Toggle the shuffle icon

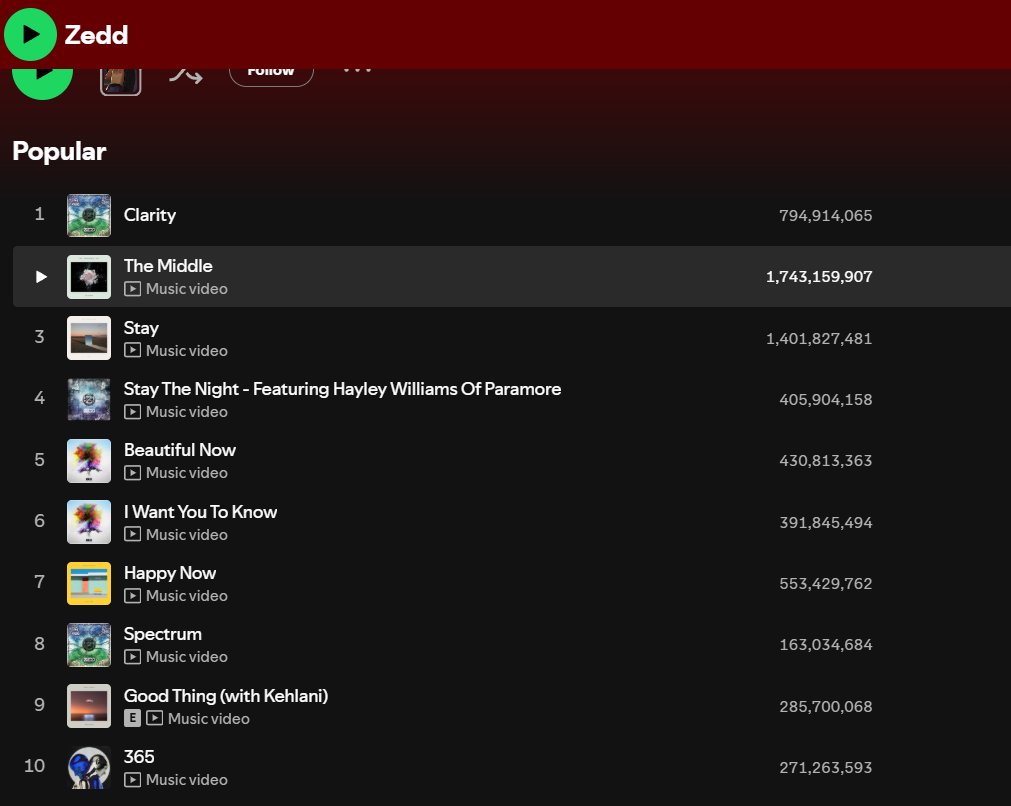coord(186,76)
